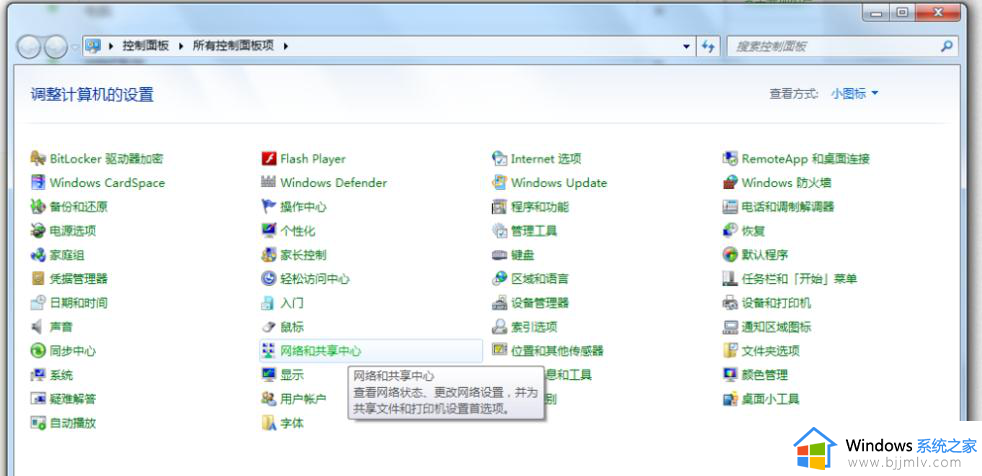
Task: Click 控制面板 in the address breadcrumb
Action: (x=145, y=46)
